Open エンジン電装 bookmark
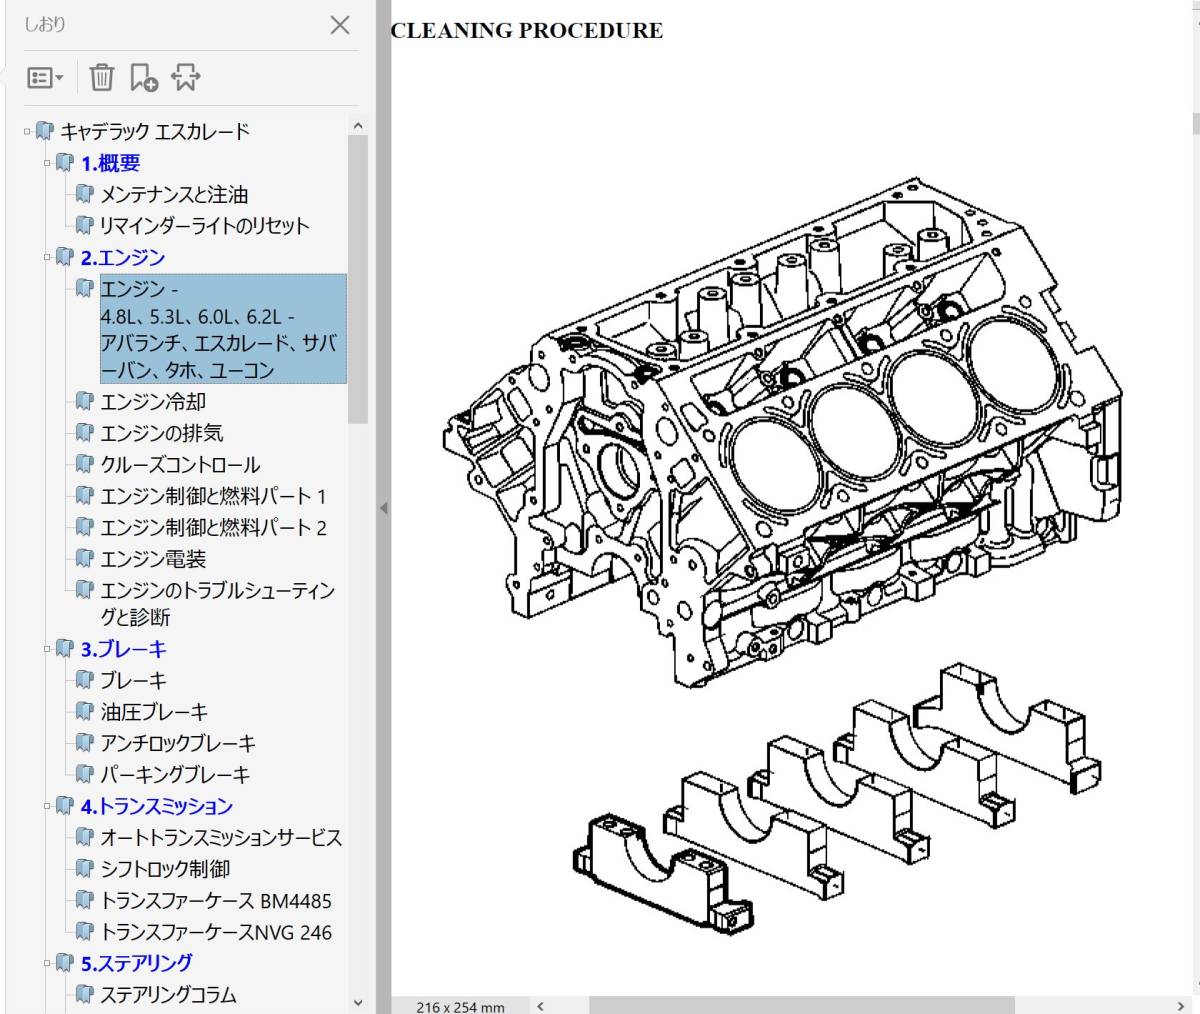The height and width of the screenshot is (1014, 1200). pos(153,559)
